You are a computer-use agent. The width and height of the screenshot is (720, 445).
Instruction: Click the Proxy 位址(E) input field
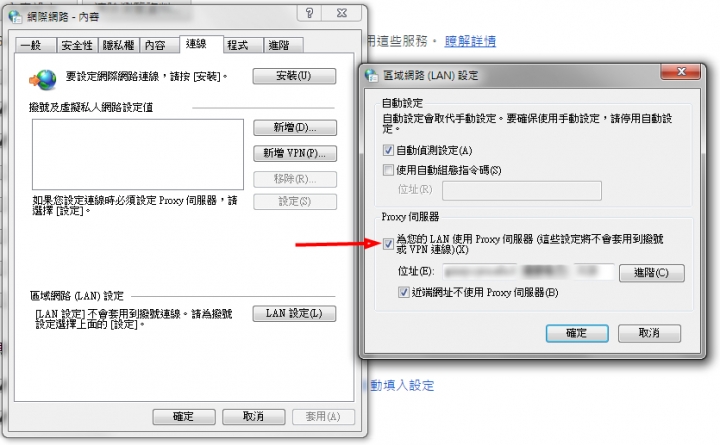click(x=529, y=272)
